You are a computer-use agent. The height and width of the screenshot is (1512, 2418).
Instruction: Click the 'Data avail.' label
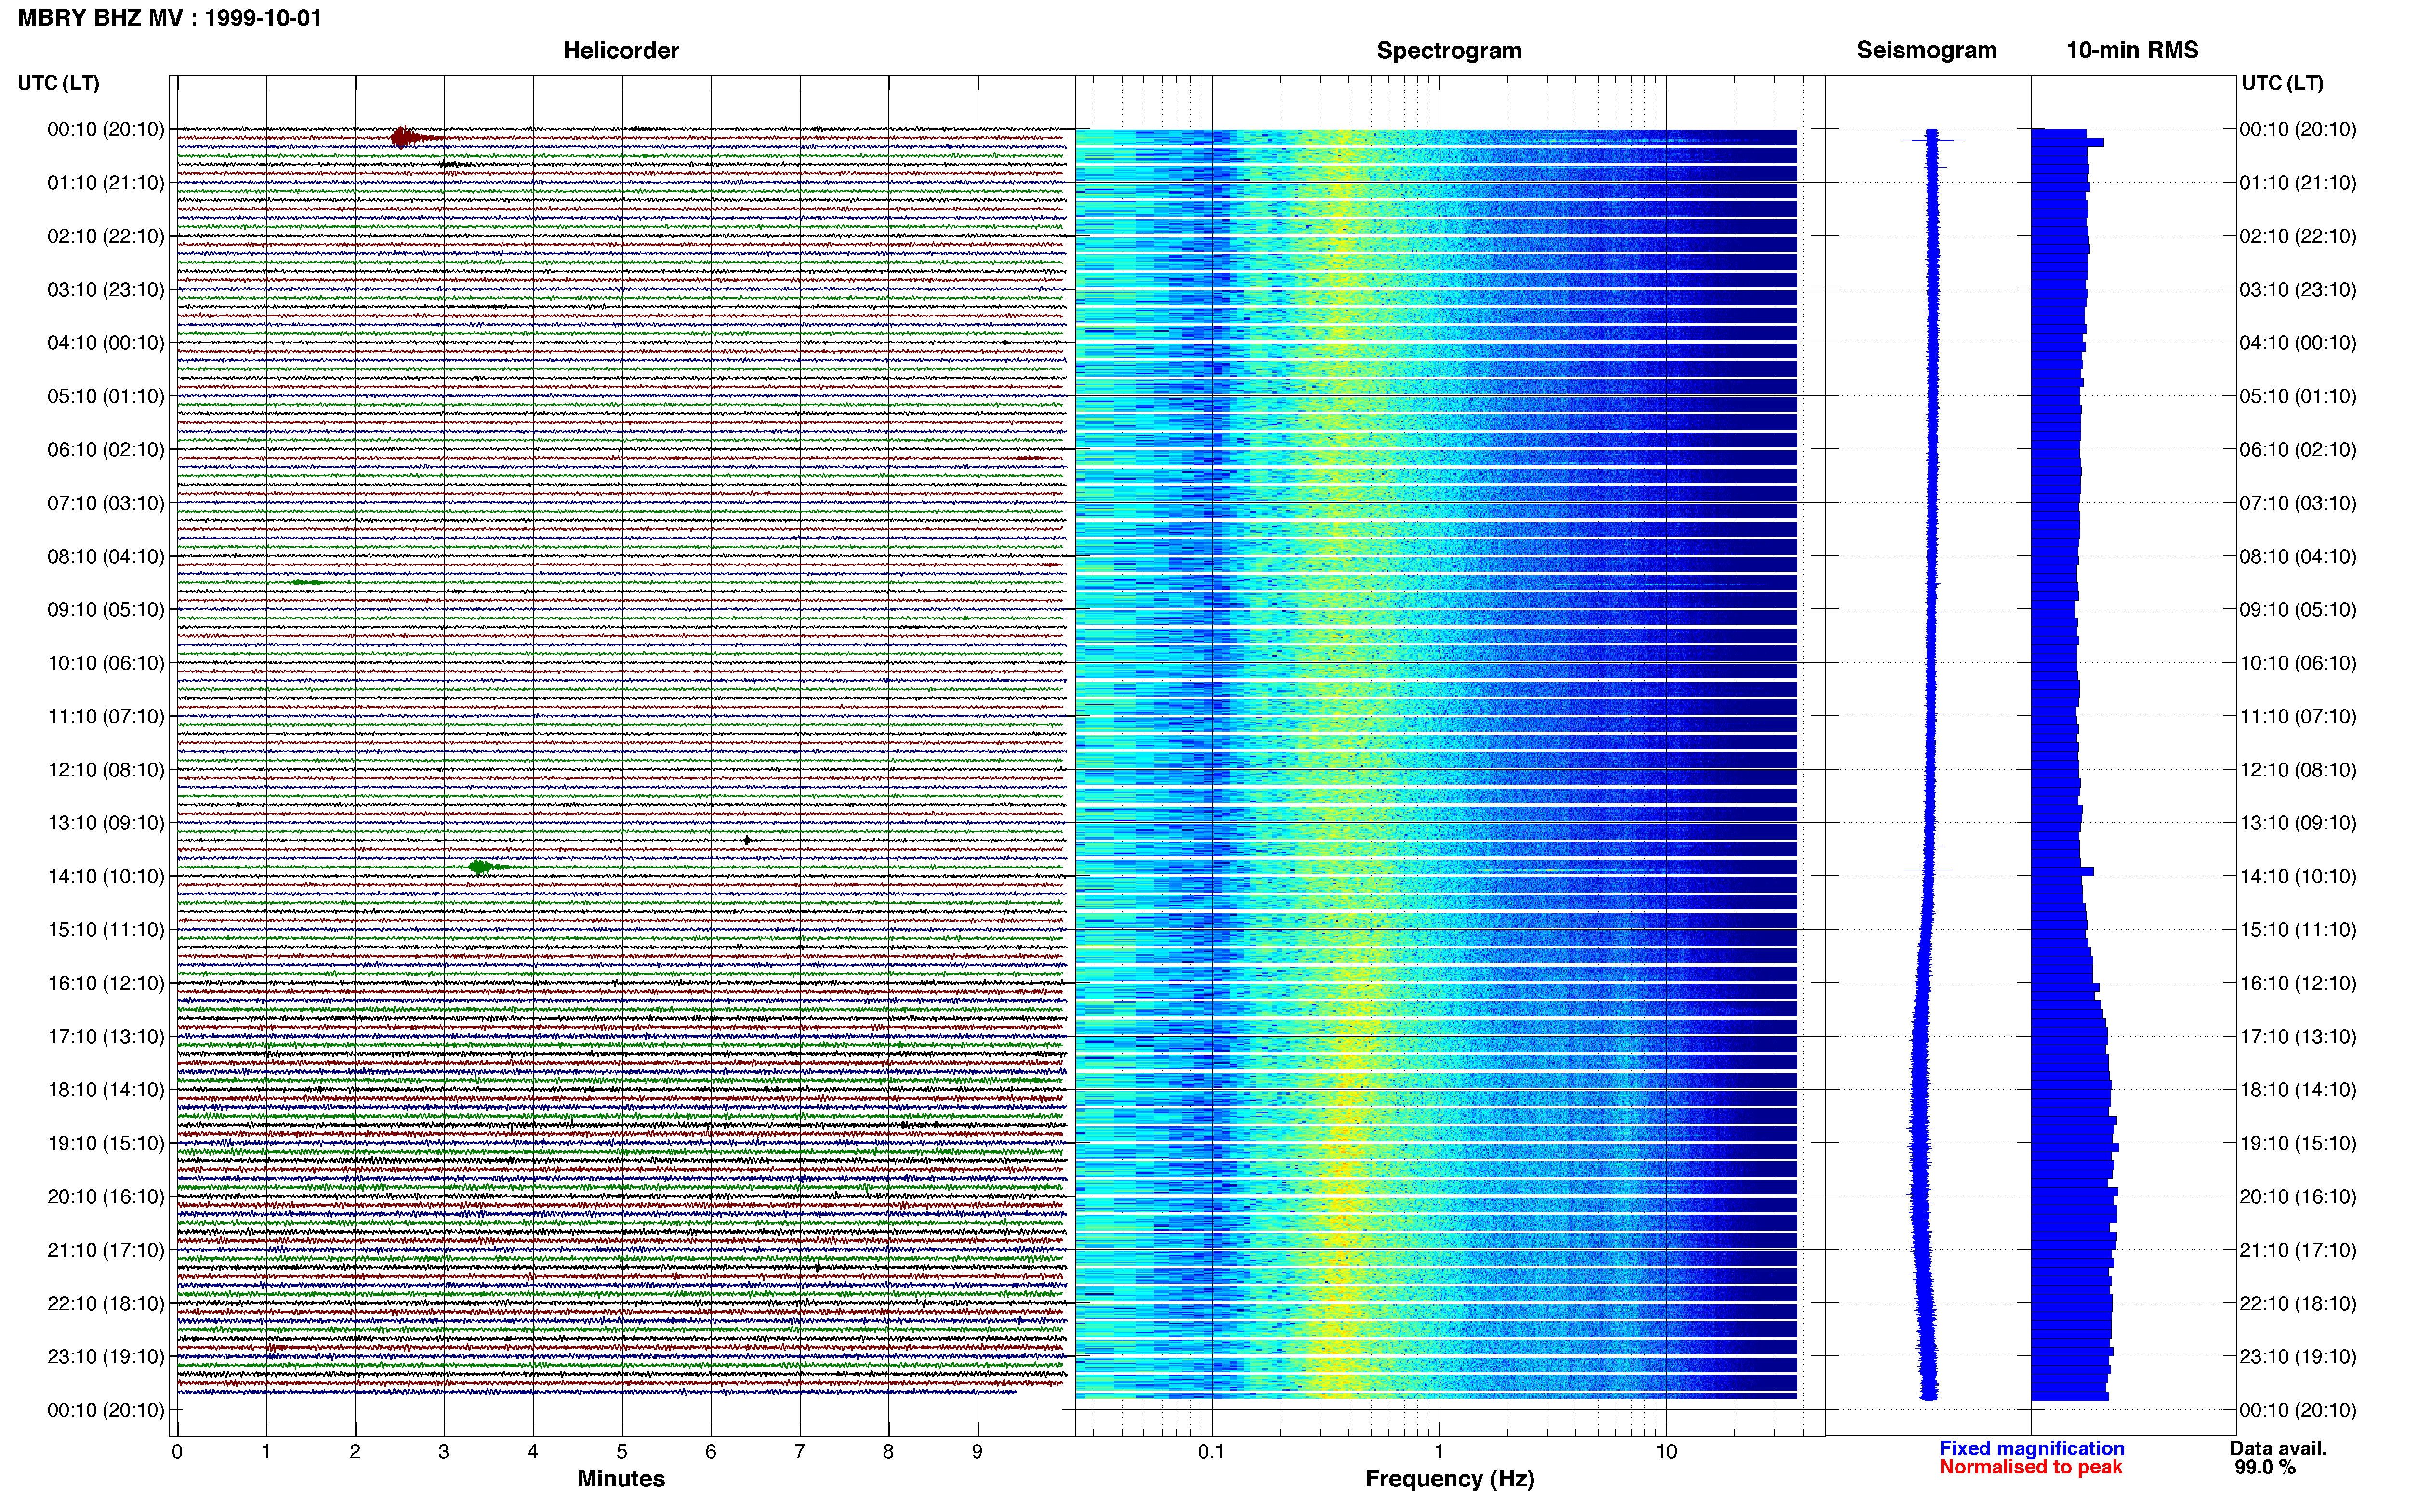(2278, 1448)
